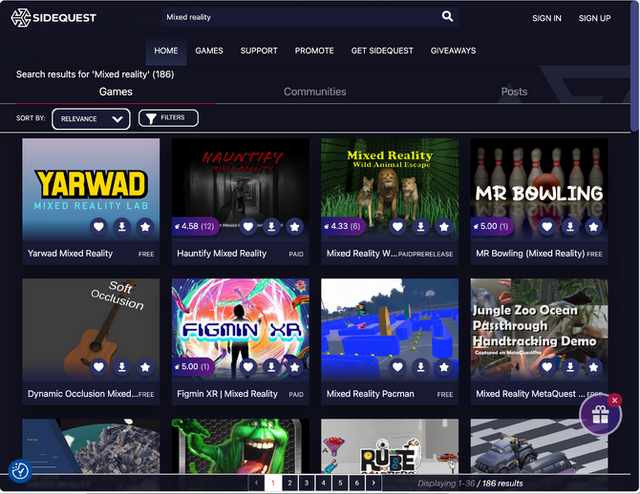Click the Sign In link
Image resolution: width=640 pixels, height=494 pixels.
click(x=547, y=18)
